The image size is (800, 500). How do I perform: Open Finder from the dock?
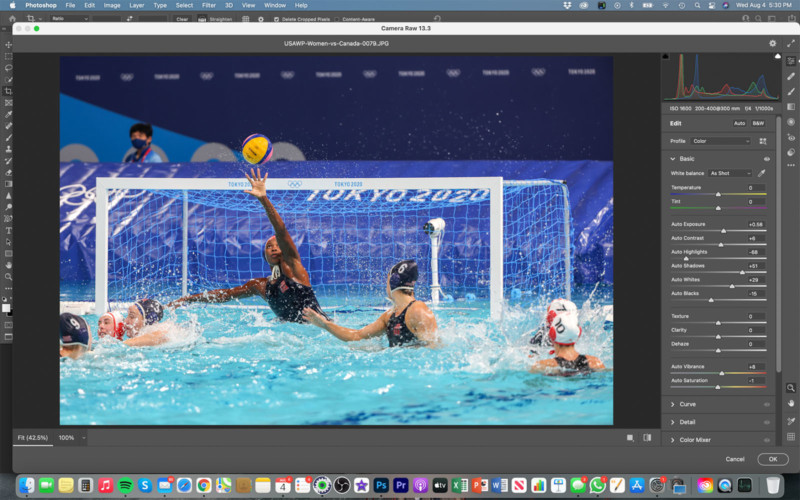(x=27, y=485)
